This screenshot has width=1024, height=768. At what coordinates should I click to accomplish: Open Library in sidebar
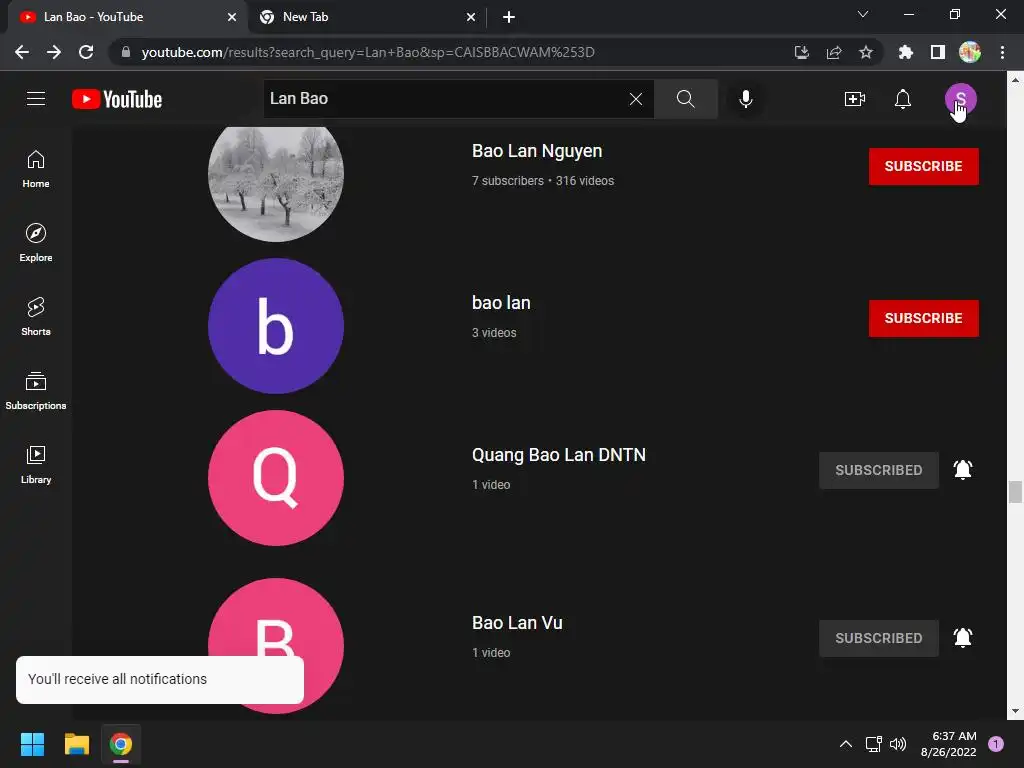[36, 464]
